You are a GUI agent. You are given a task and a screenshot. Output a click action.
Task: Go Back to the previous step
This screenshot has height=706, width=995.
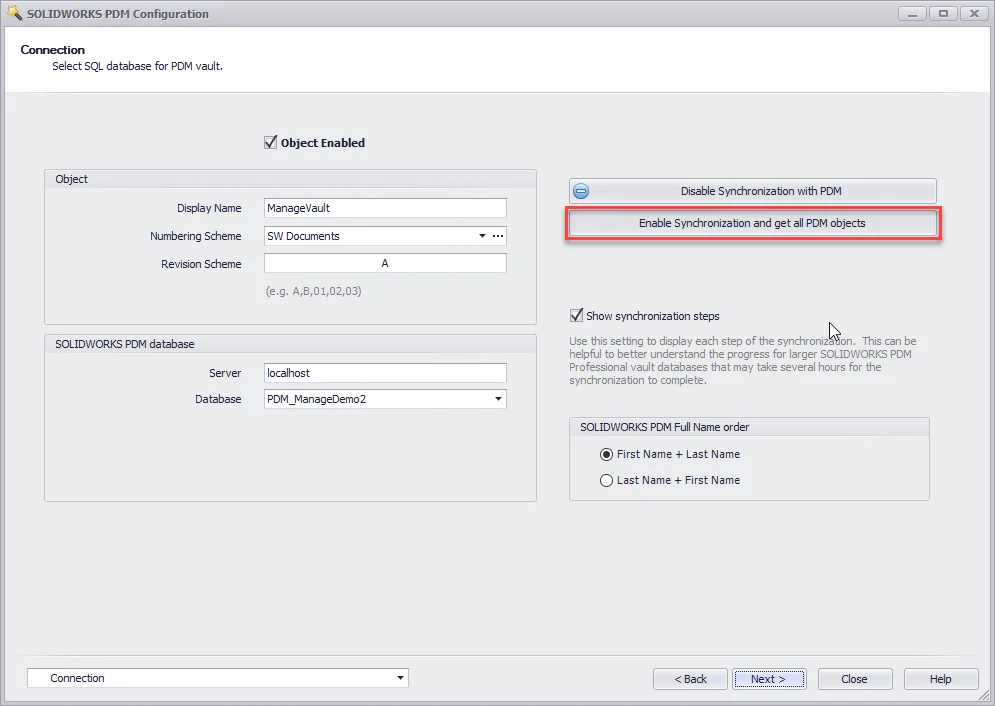690,679
